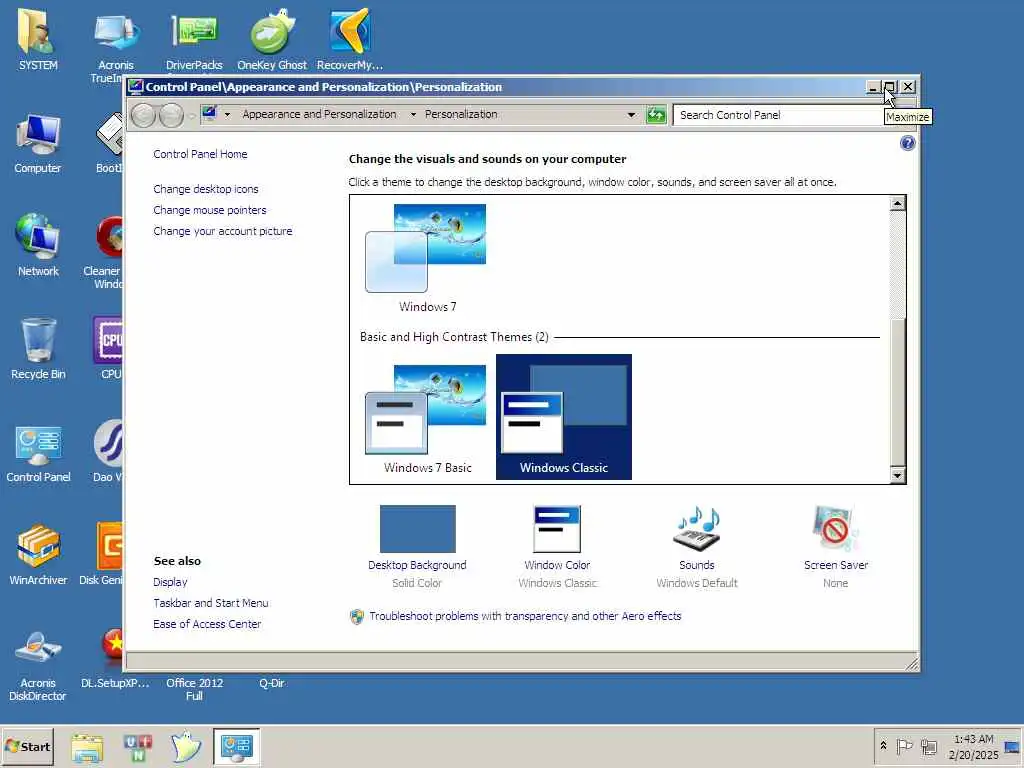The image size is (1024, 768).
Task: Select the Q-Dir desktop icon label
Action: tap(272, 683)
